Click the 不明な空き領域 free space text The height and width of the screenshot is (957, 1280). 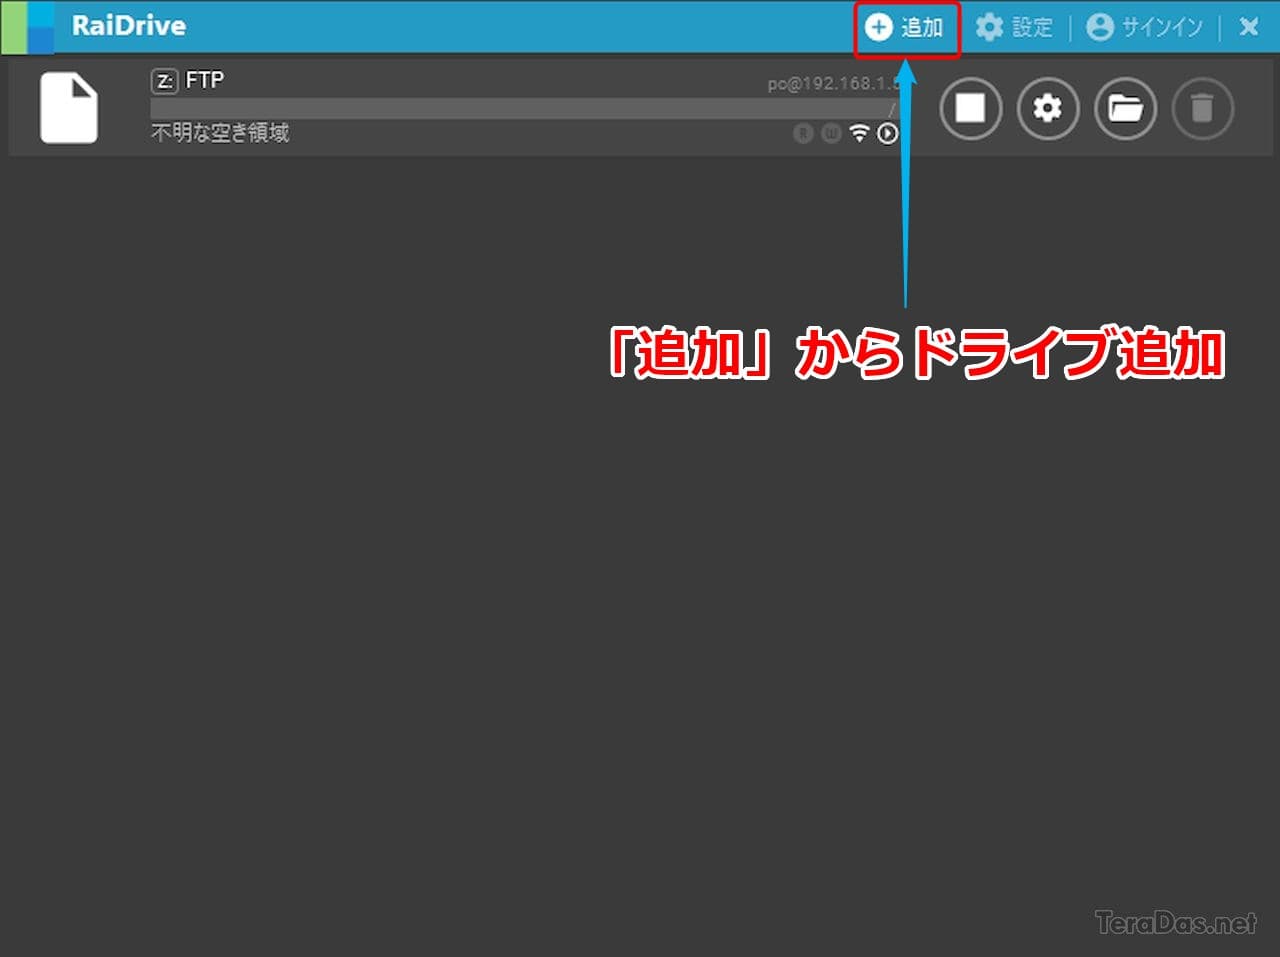220,133
